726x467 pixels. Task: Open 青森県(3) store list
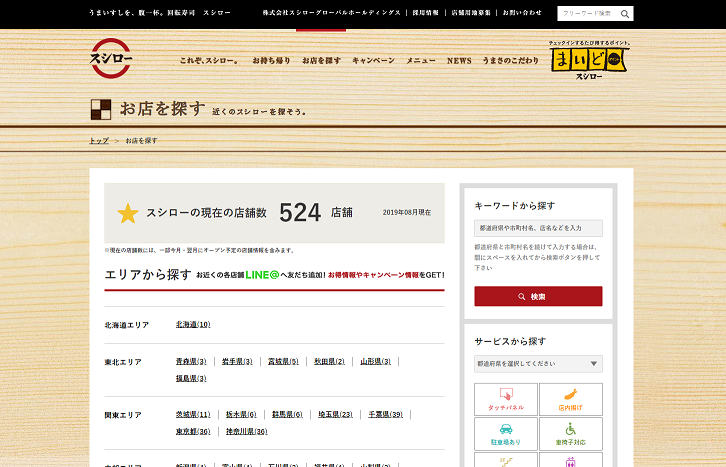pos(191,361)
